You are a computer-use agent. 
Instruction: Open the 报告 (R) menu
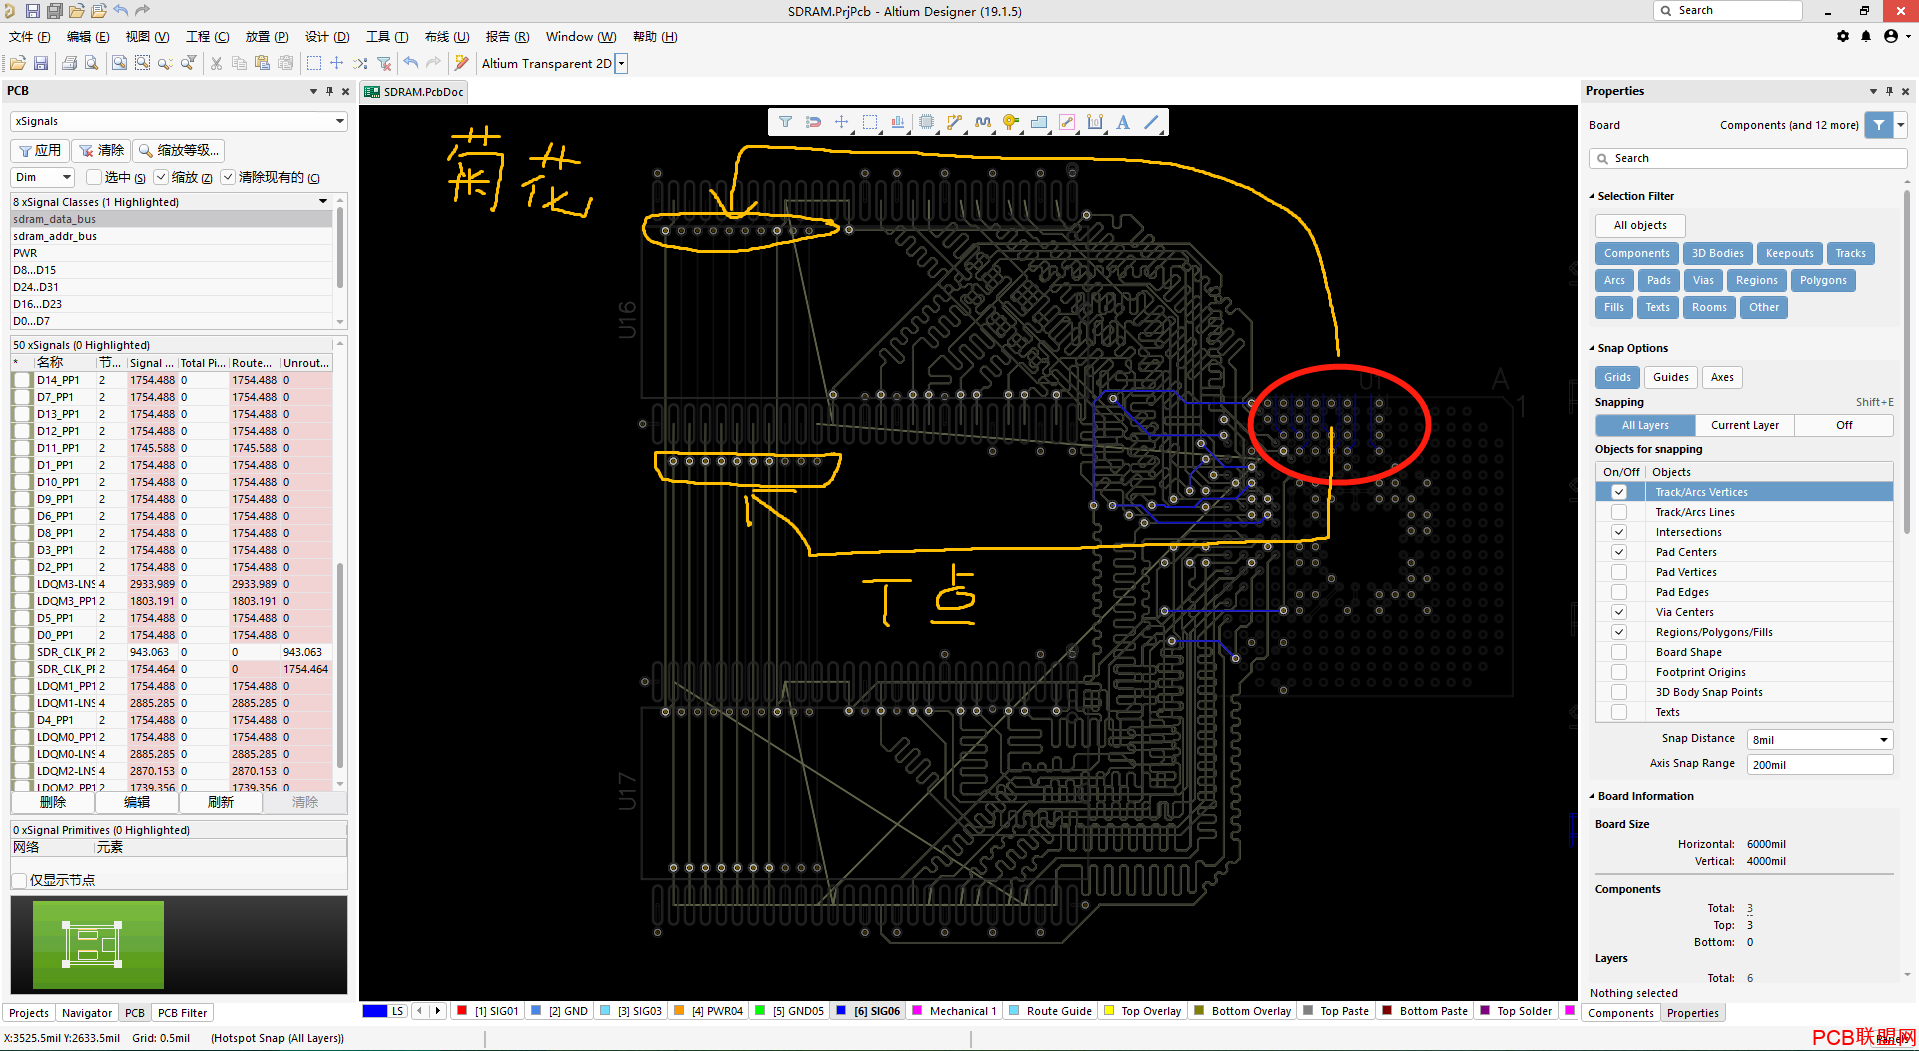point(507,37)
